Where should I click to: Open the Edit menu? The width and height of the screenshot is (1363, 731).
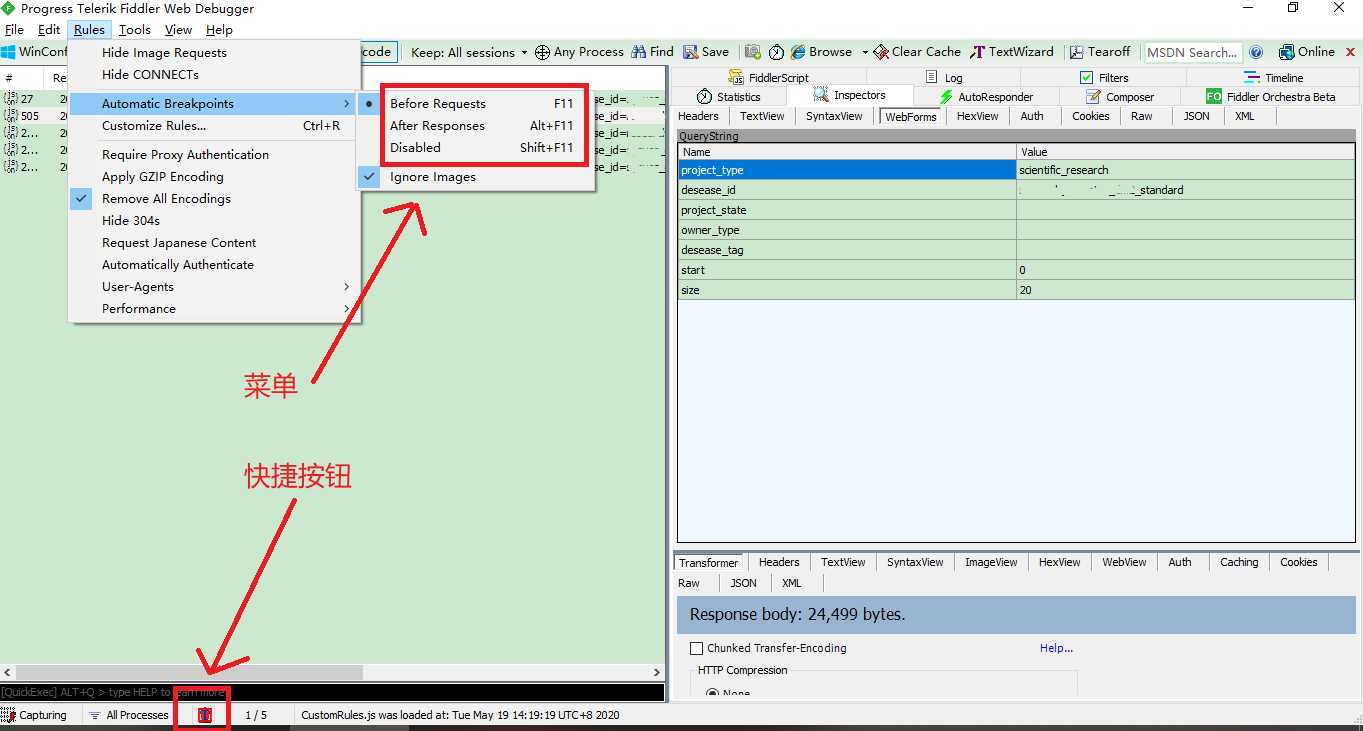[49, 30]
